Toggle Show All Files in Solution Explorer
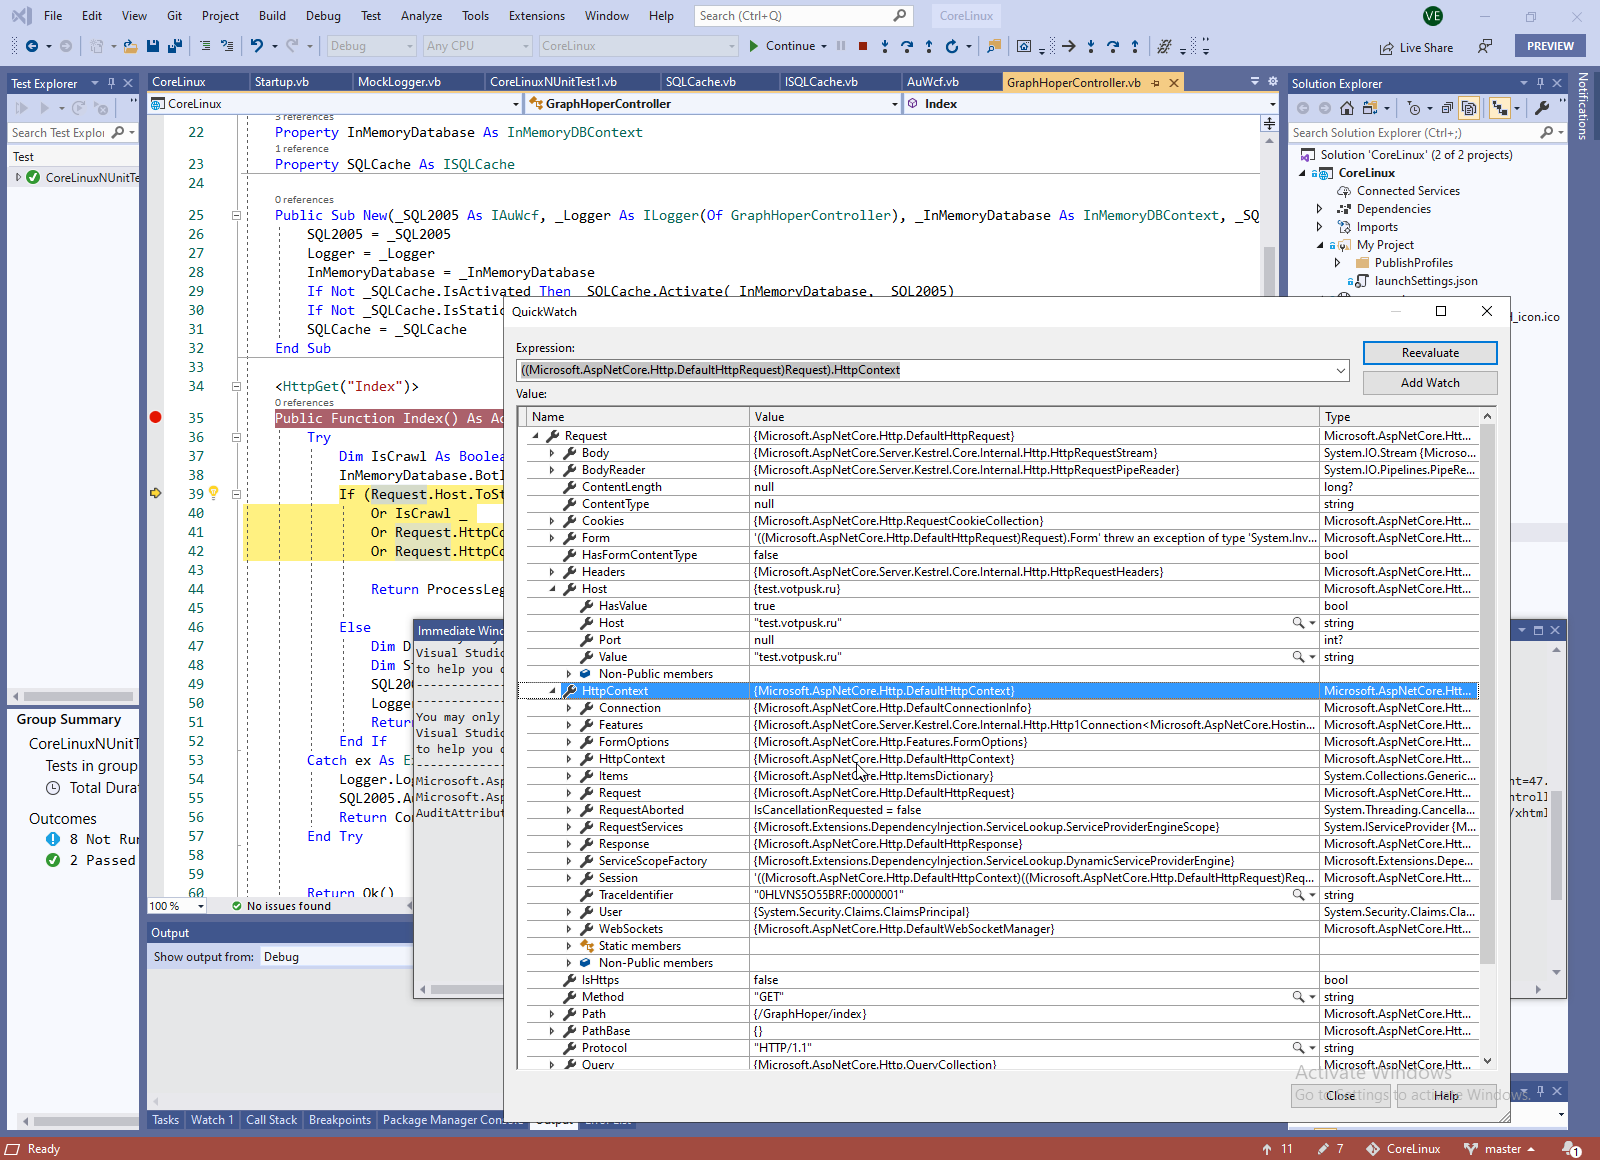The image size is (1600, 1160). pos(1469,108)
